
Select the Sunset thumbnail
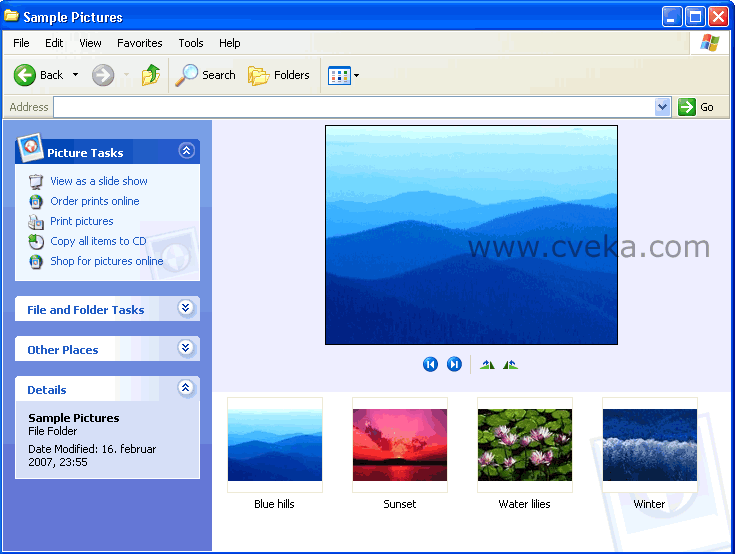pyautogui.click(x=400, y=445)
